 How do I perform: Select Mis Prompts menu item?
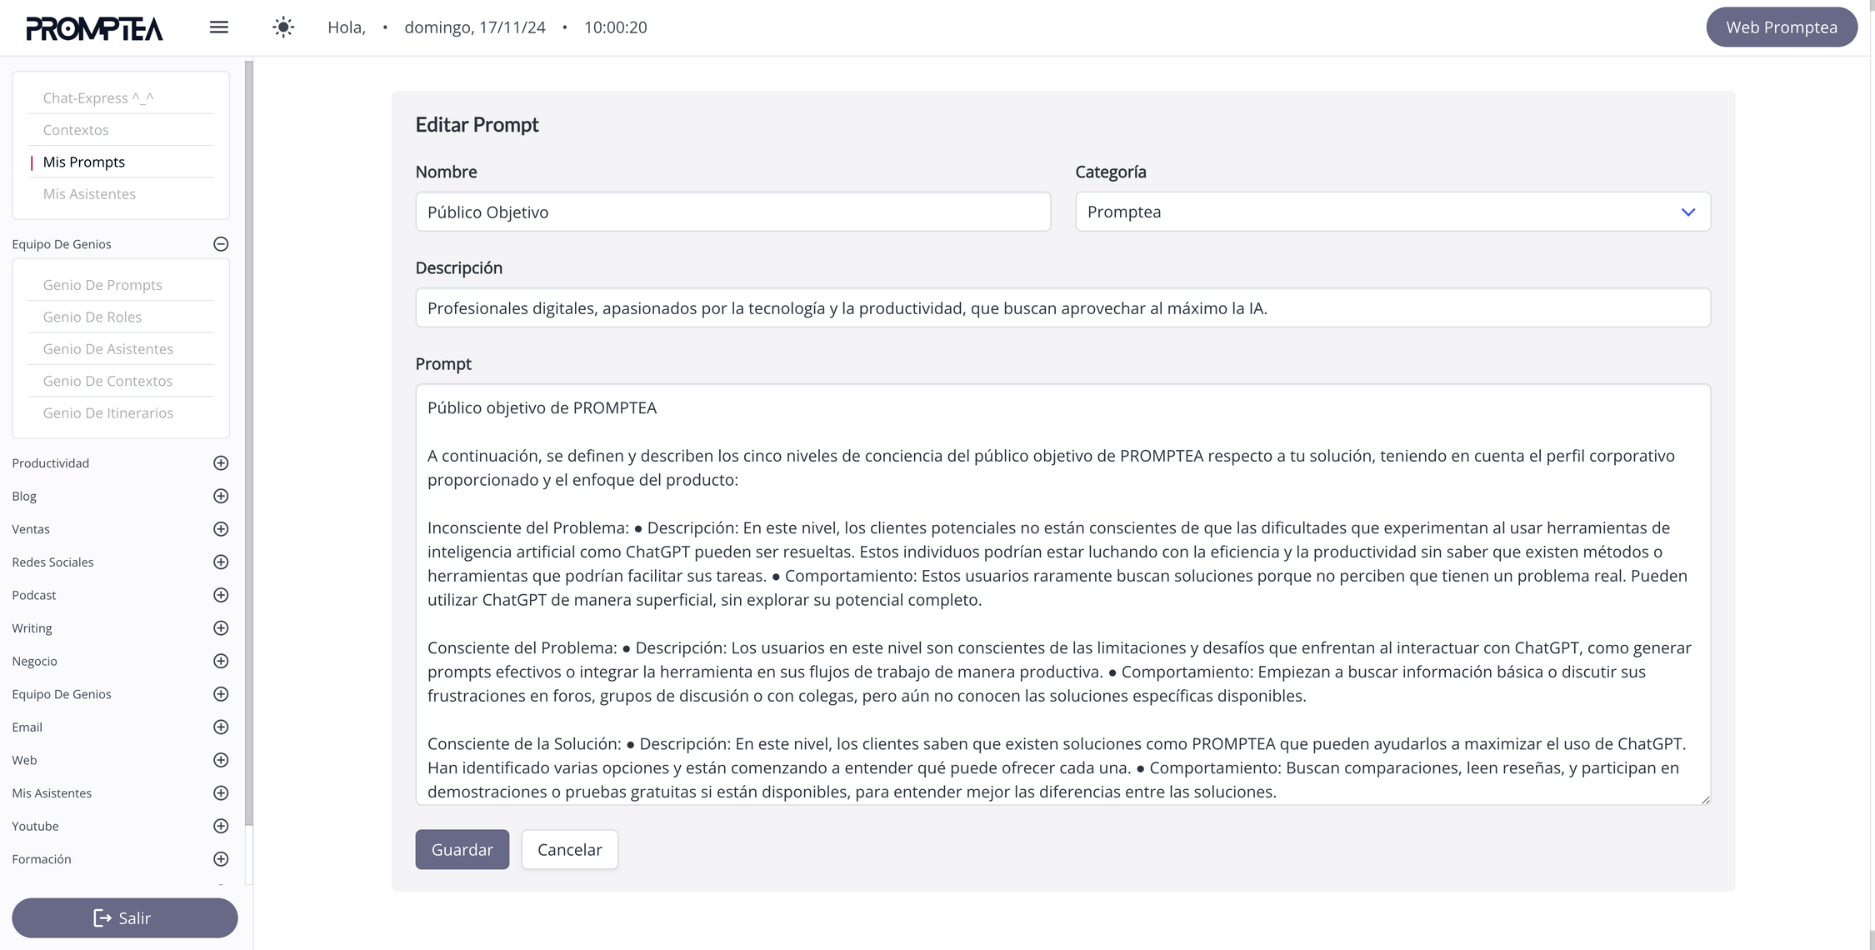pos(84,162)
